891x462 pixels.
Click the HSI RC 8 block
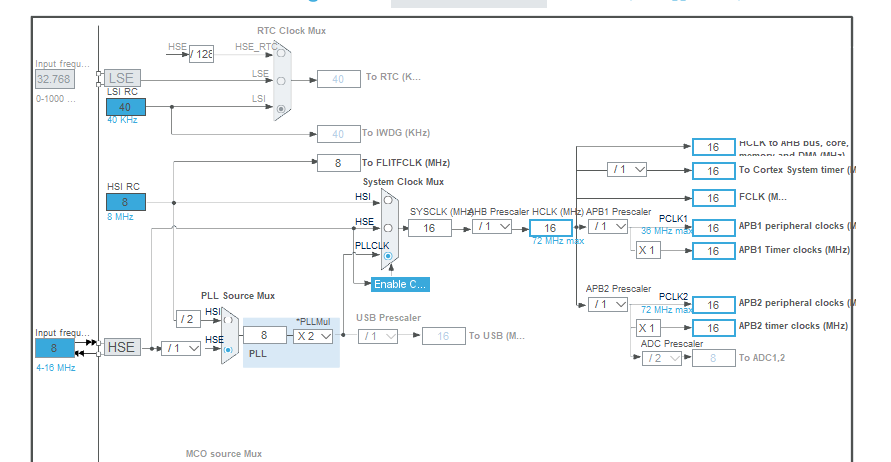click(x=126, y=202)
